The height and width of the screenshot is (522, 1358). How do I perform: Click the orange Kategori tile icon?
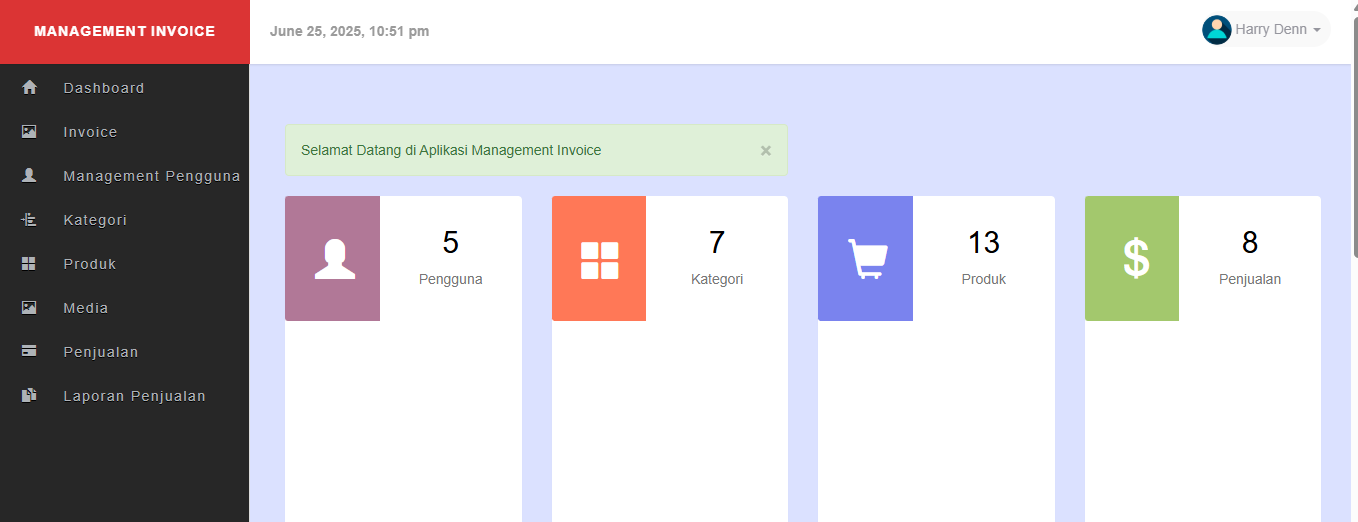(599, 259)
